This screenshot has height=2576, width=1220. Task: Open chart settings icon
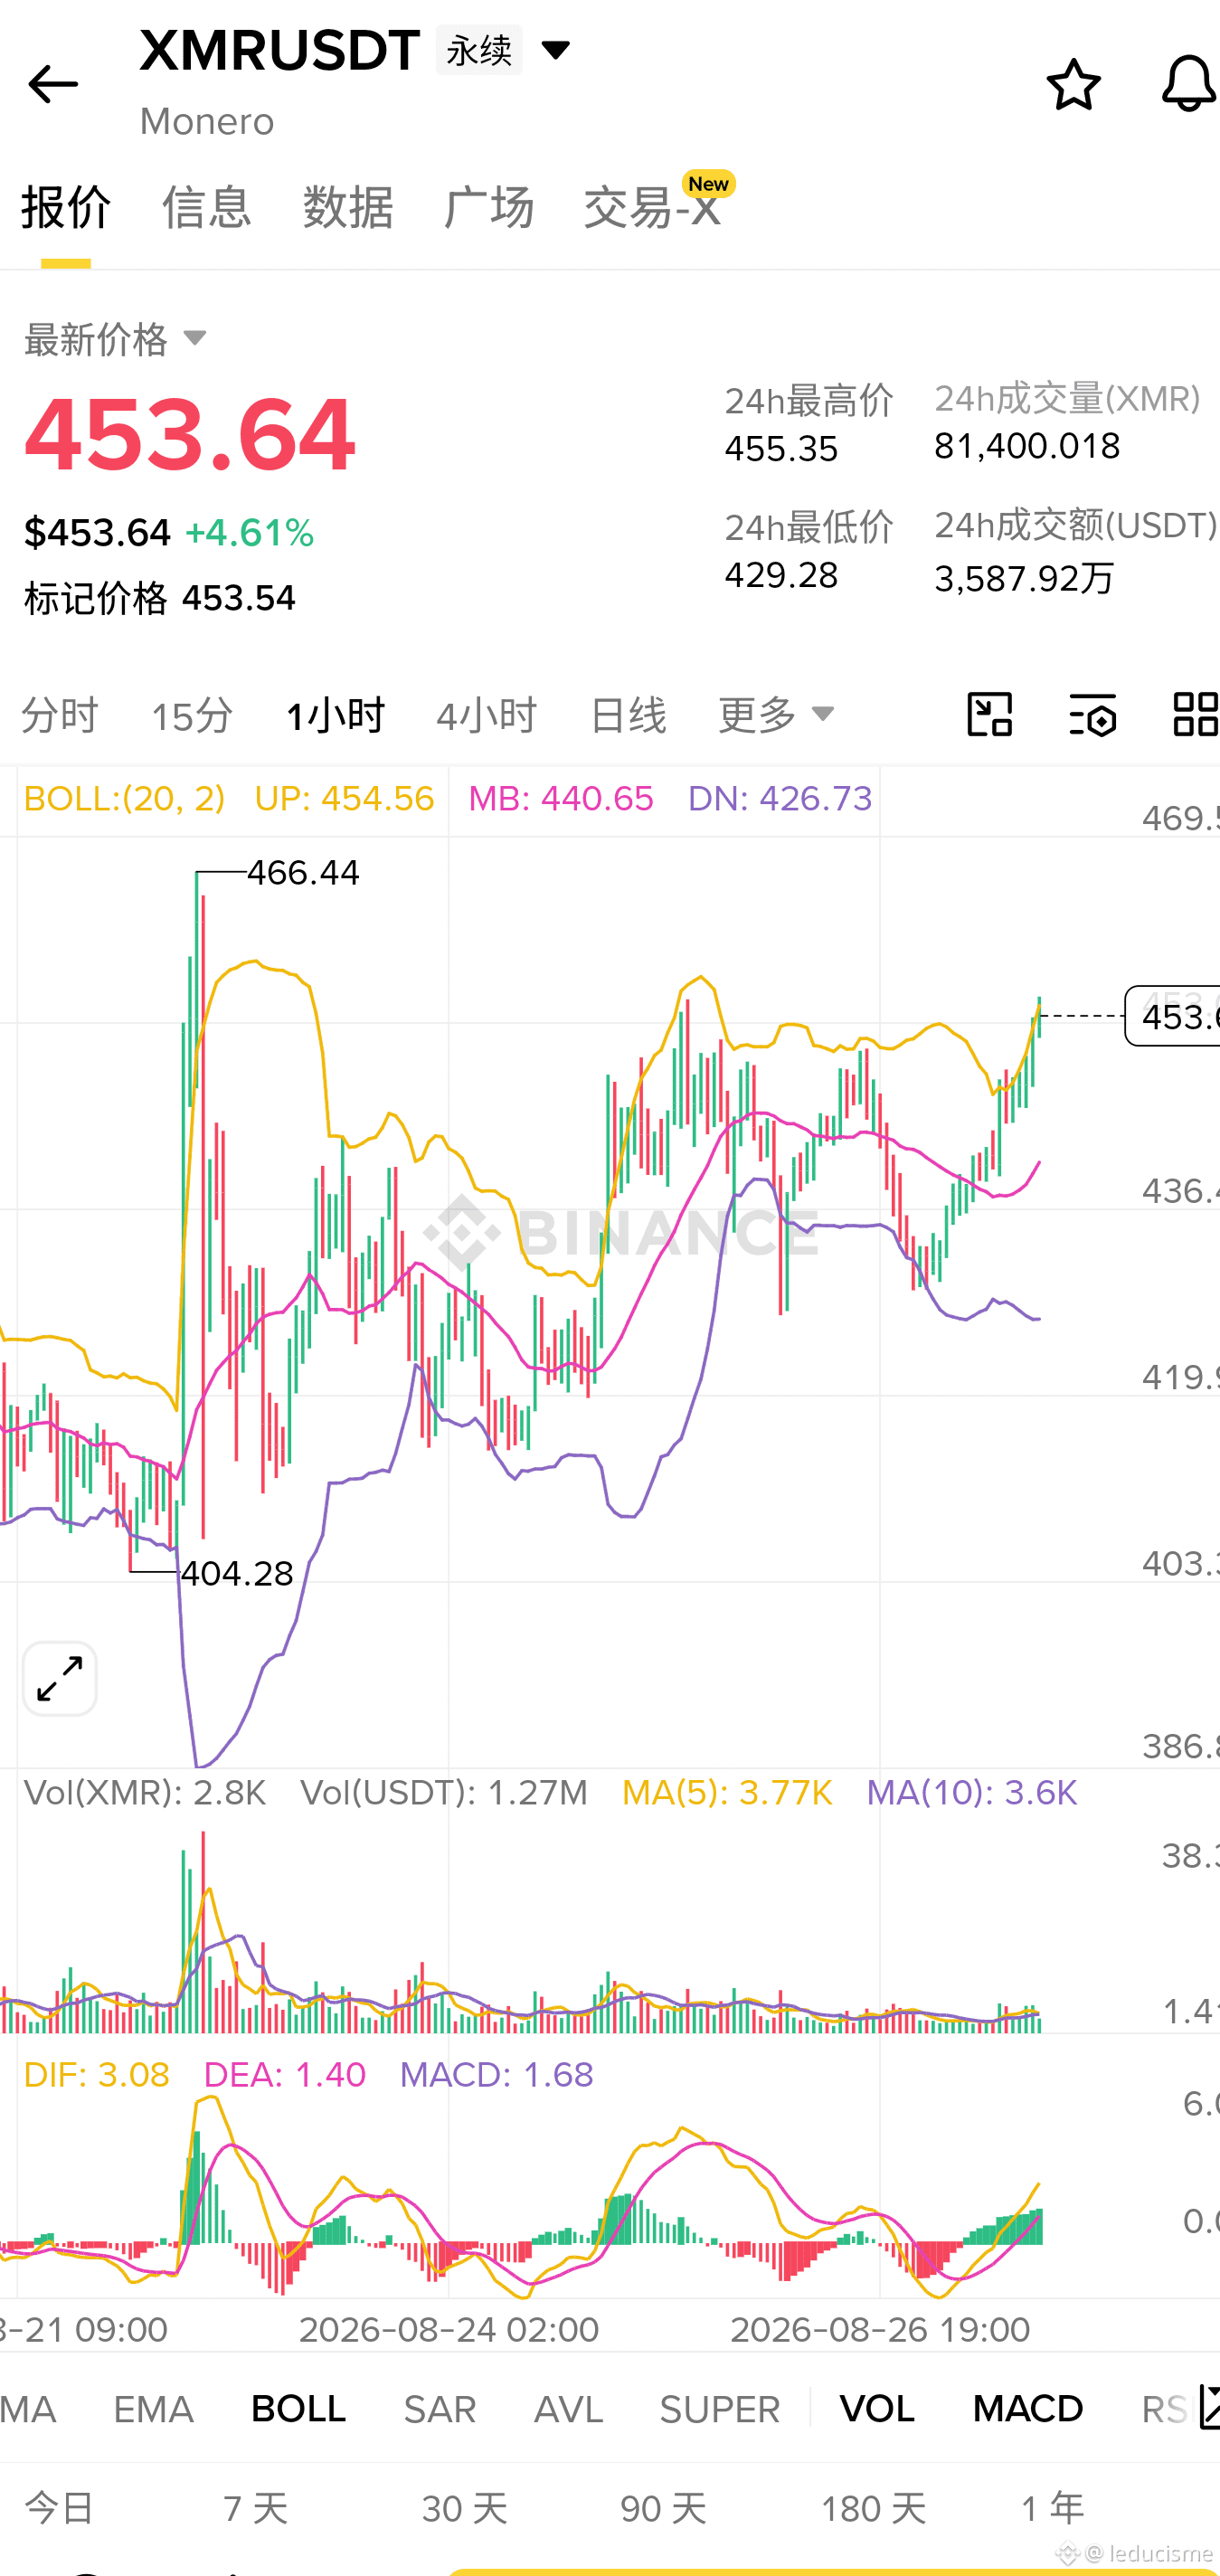tap(1092, 715)
